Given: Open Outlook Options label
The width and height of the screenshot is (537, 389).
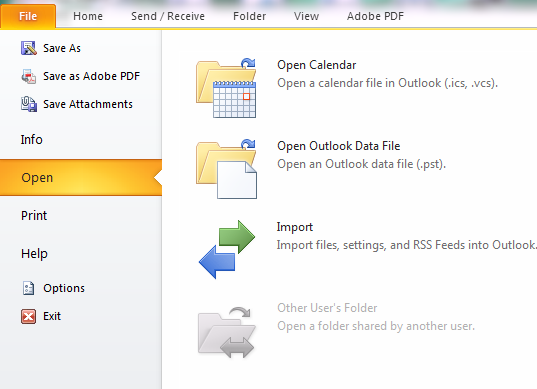Looking at the screenshot, I should click(x=64, y=288).
